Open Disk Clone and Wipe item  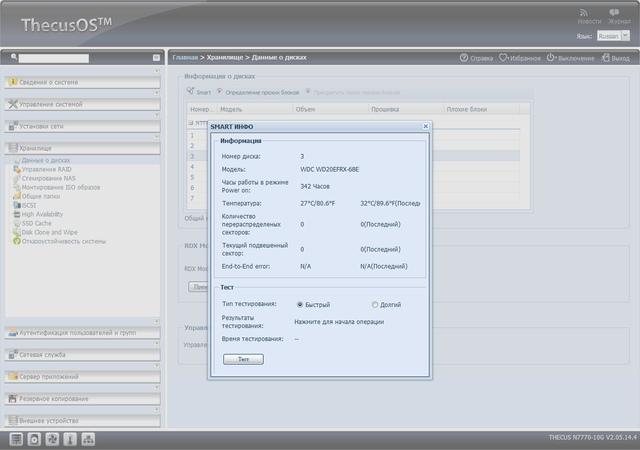[49, 232]
